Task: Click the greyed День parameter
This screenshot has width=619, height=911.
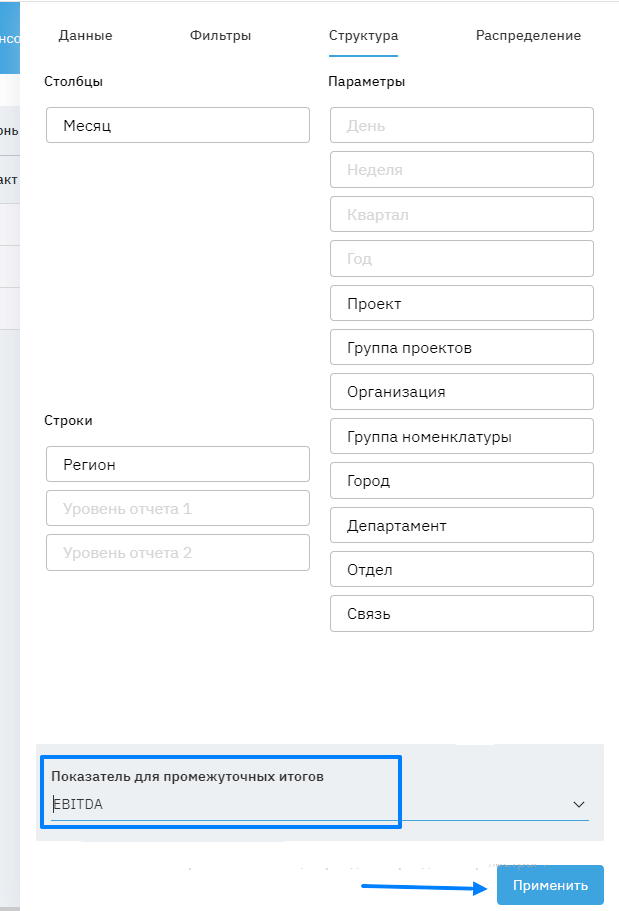Action: (462, 126)
